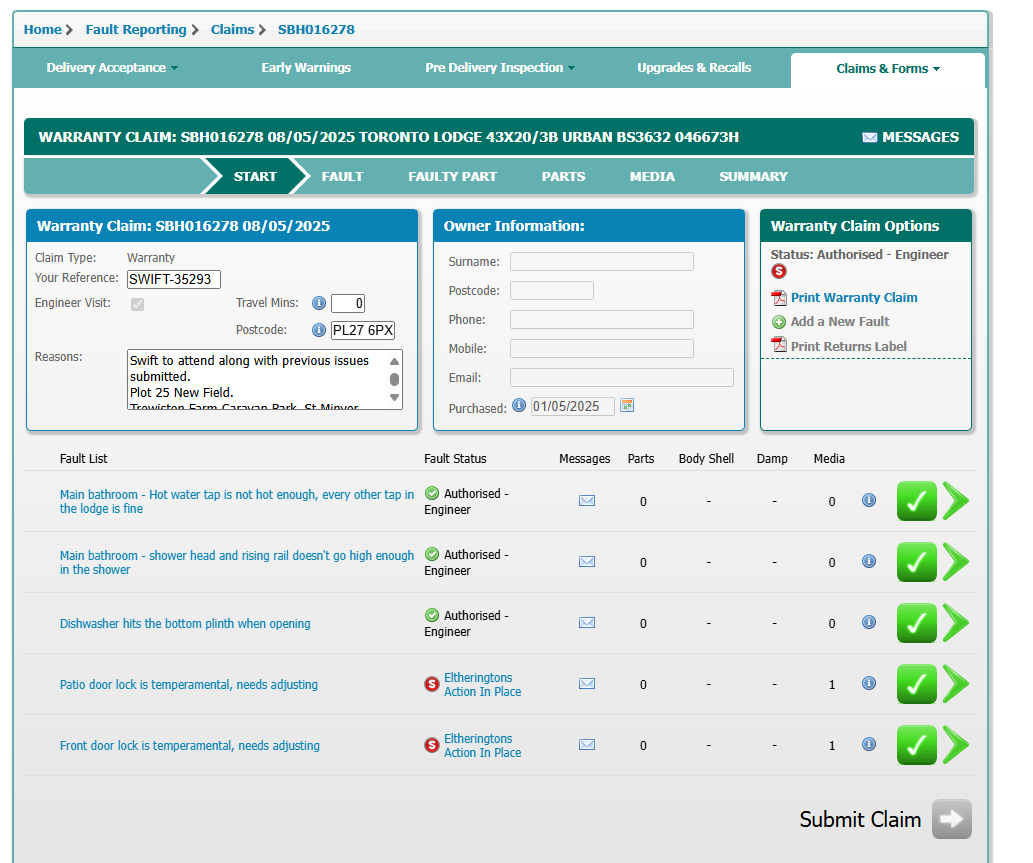Click the calendar icon beside Purchased date
The height and width of the screenshot is (863, 1033).
627,405
